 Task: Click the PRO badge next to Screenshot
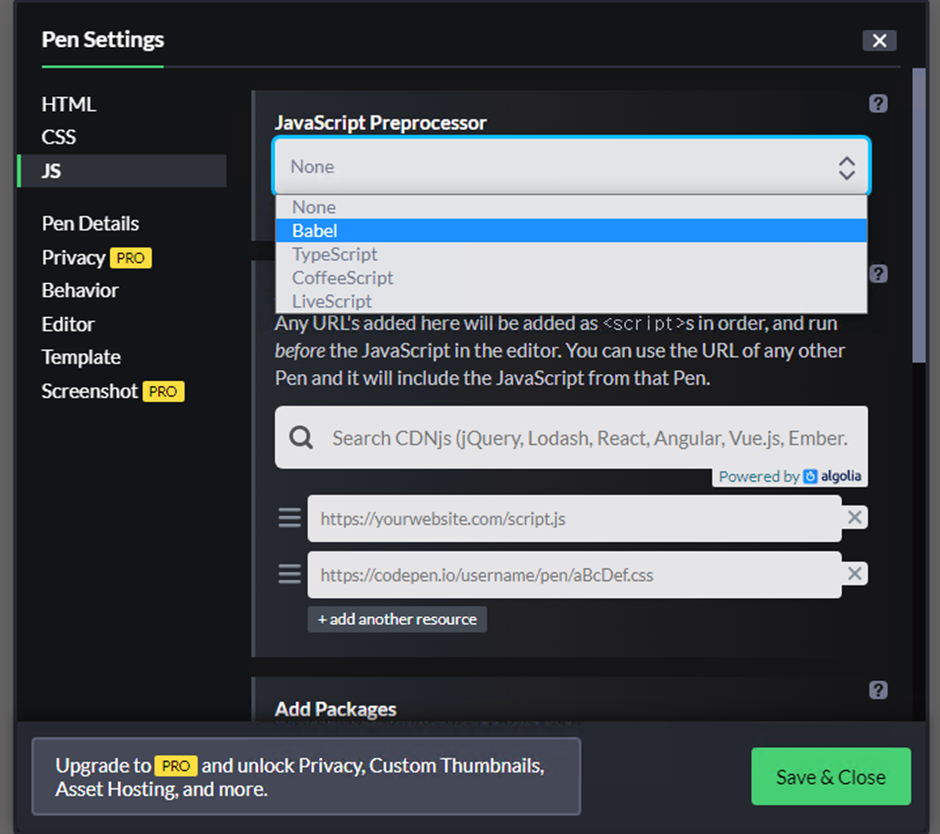(x=163, y=392)
